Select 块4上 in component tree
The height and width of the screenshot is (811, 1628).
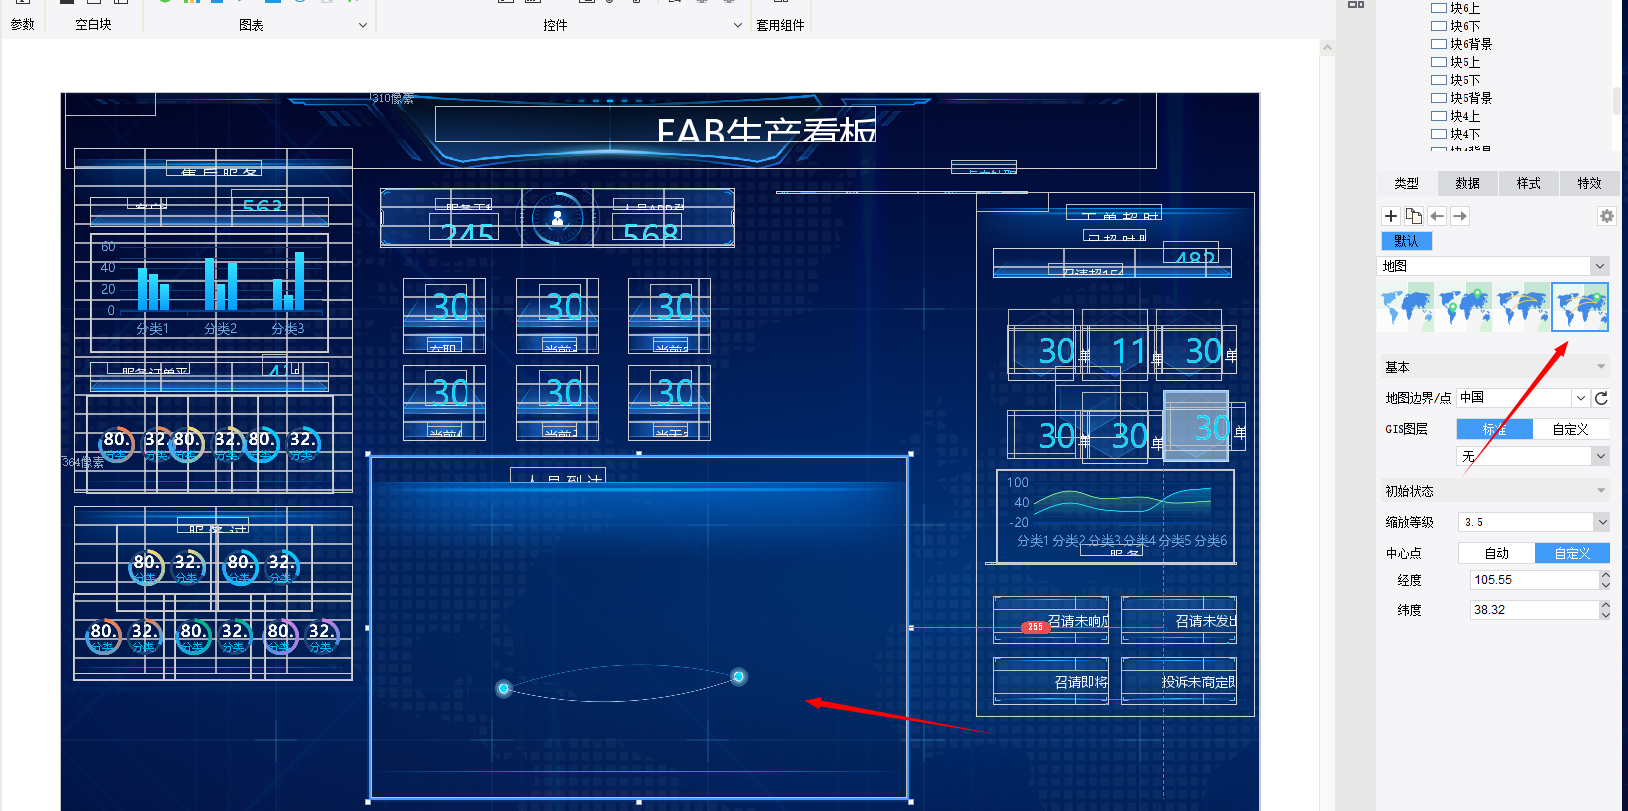pos(1465,116)
